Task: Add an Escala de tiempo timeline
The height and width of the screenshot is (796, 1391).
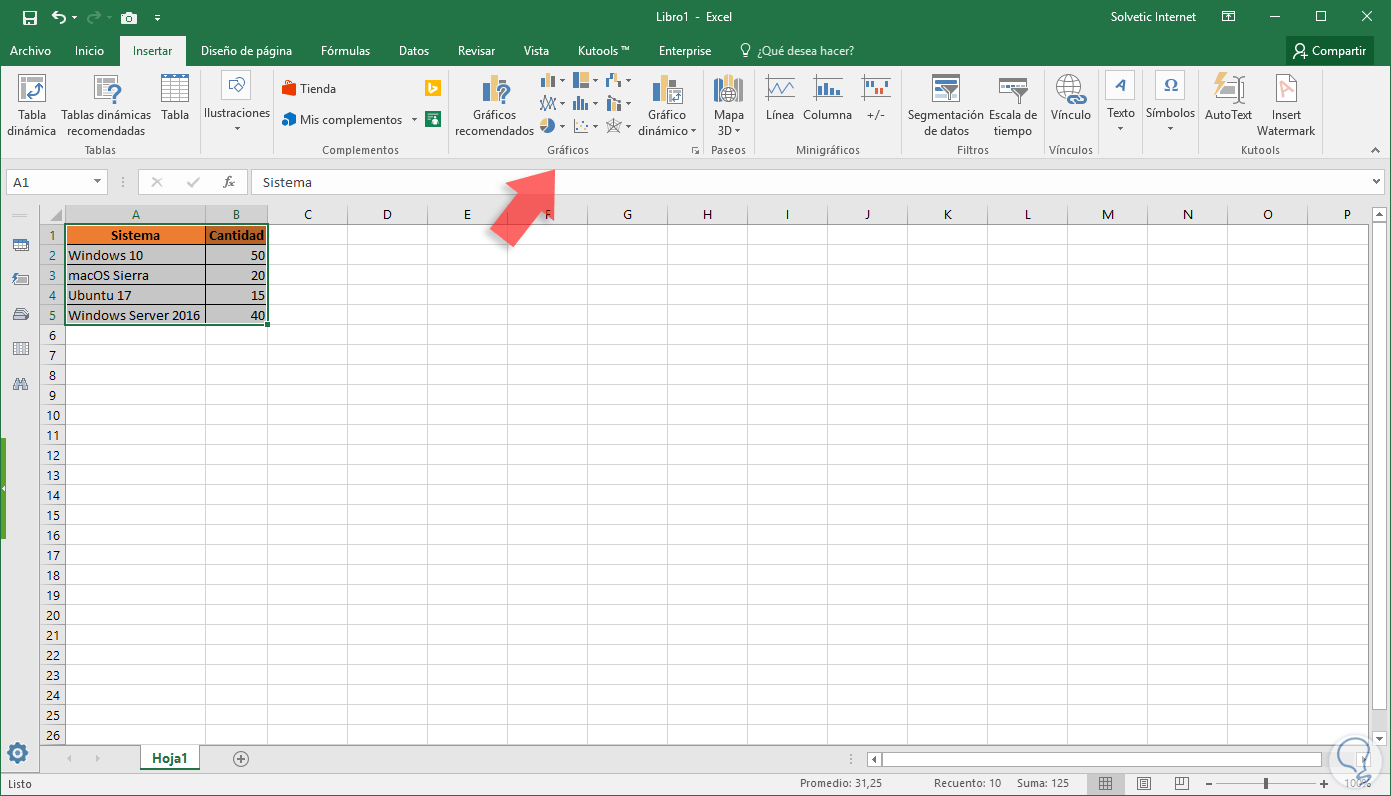Action: (x=1013, y=105)
